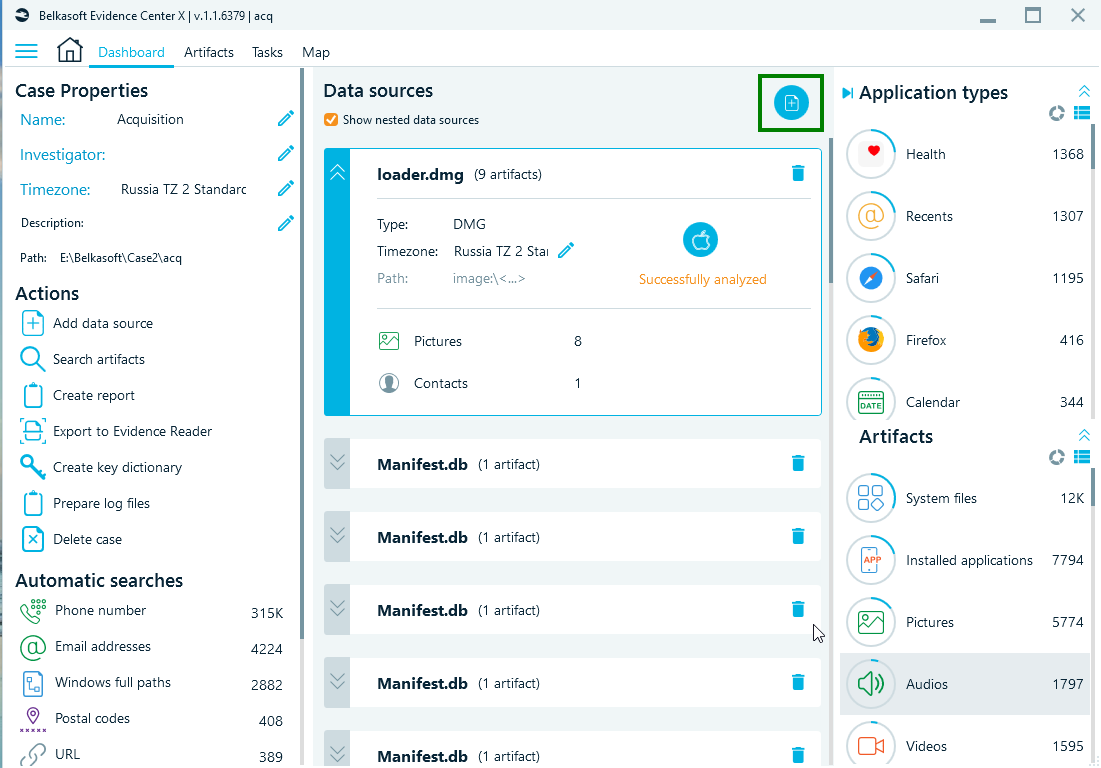Delete the first Manifest.db data source
The image size is (1101, 768).
798,463
